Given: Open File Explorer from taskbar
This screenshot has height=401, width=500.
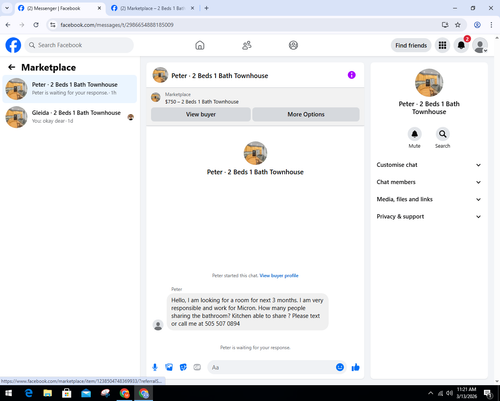Looking at the screenshot, I should (48, 393).
